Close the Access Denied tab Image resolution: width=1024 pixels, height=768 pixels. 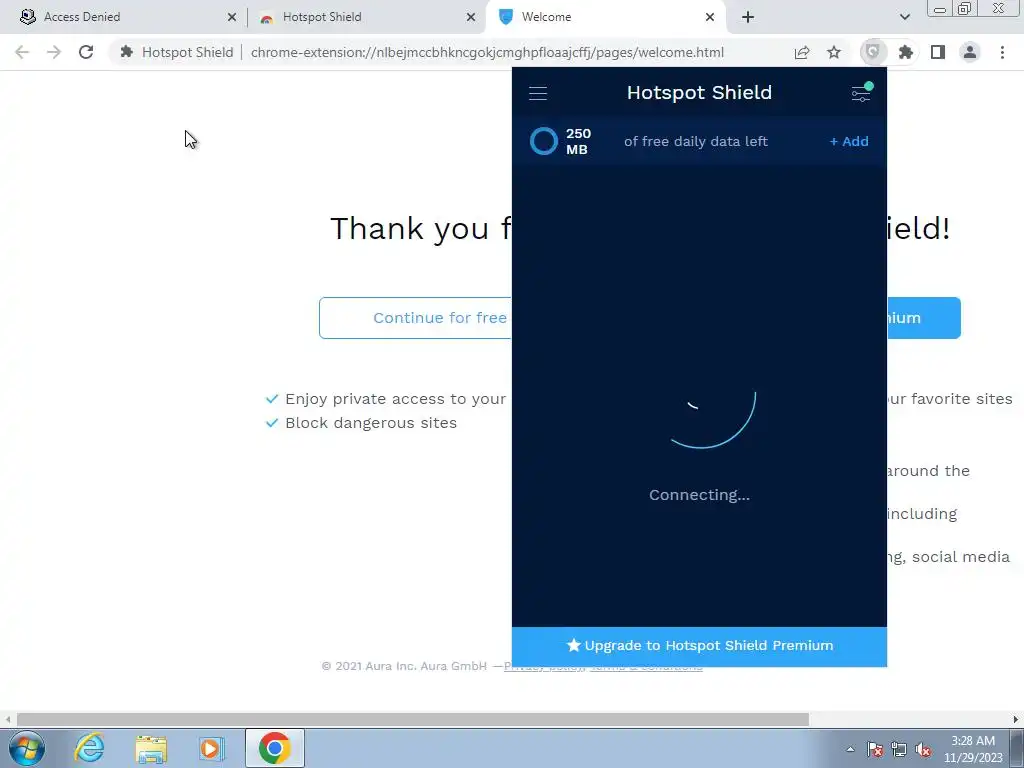pyautogui.click(x=232, y=17)
